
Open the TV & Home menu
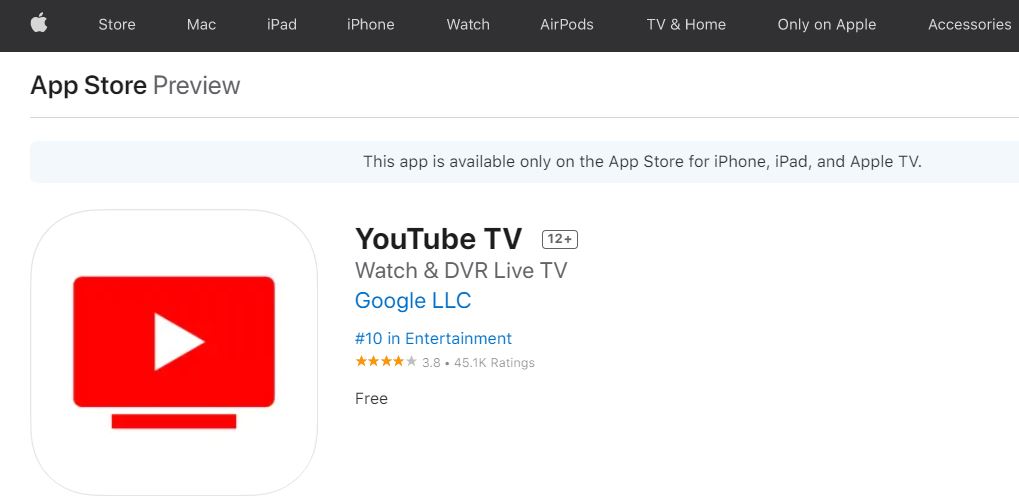pos(686,25)
